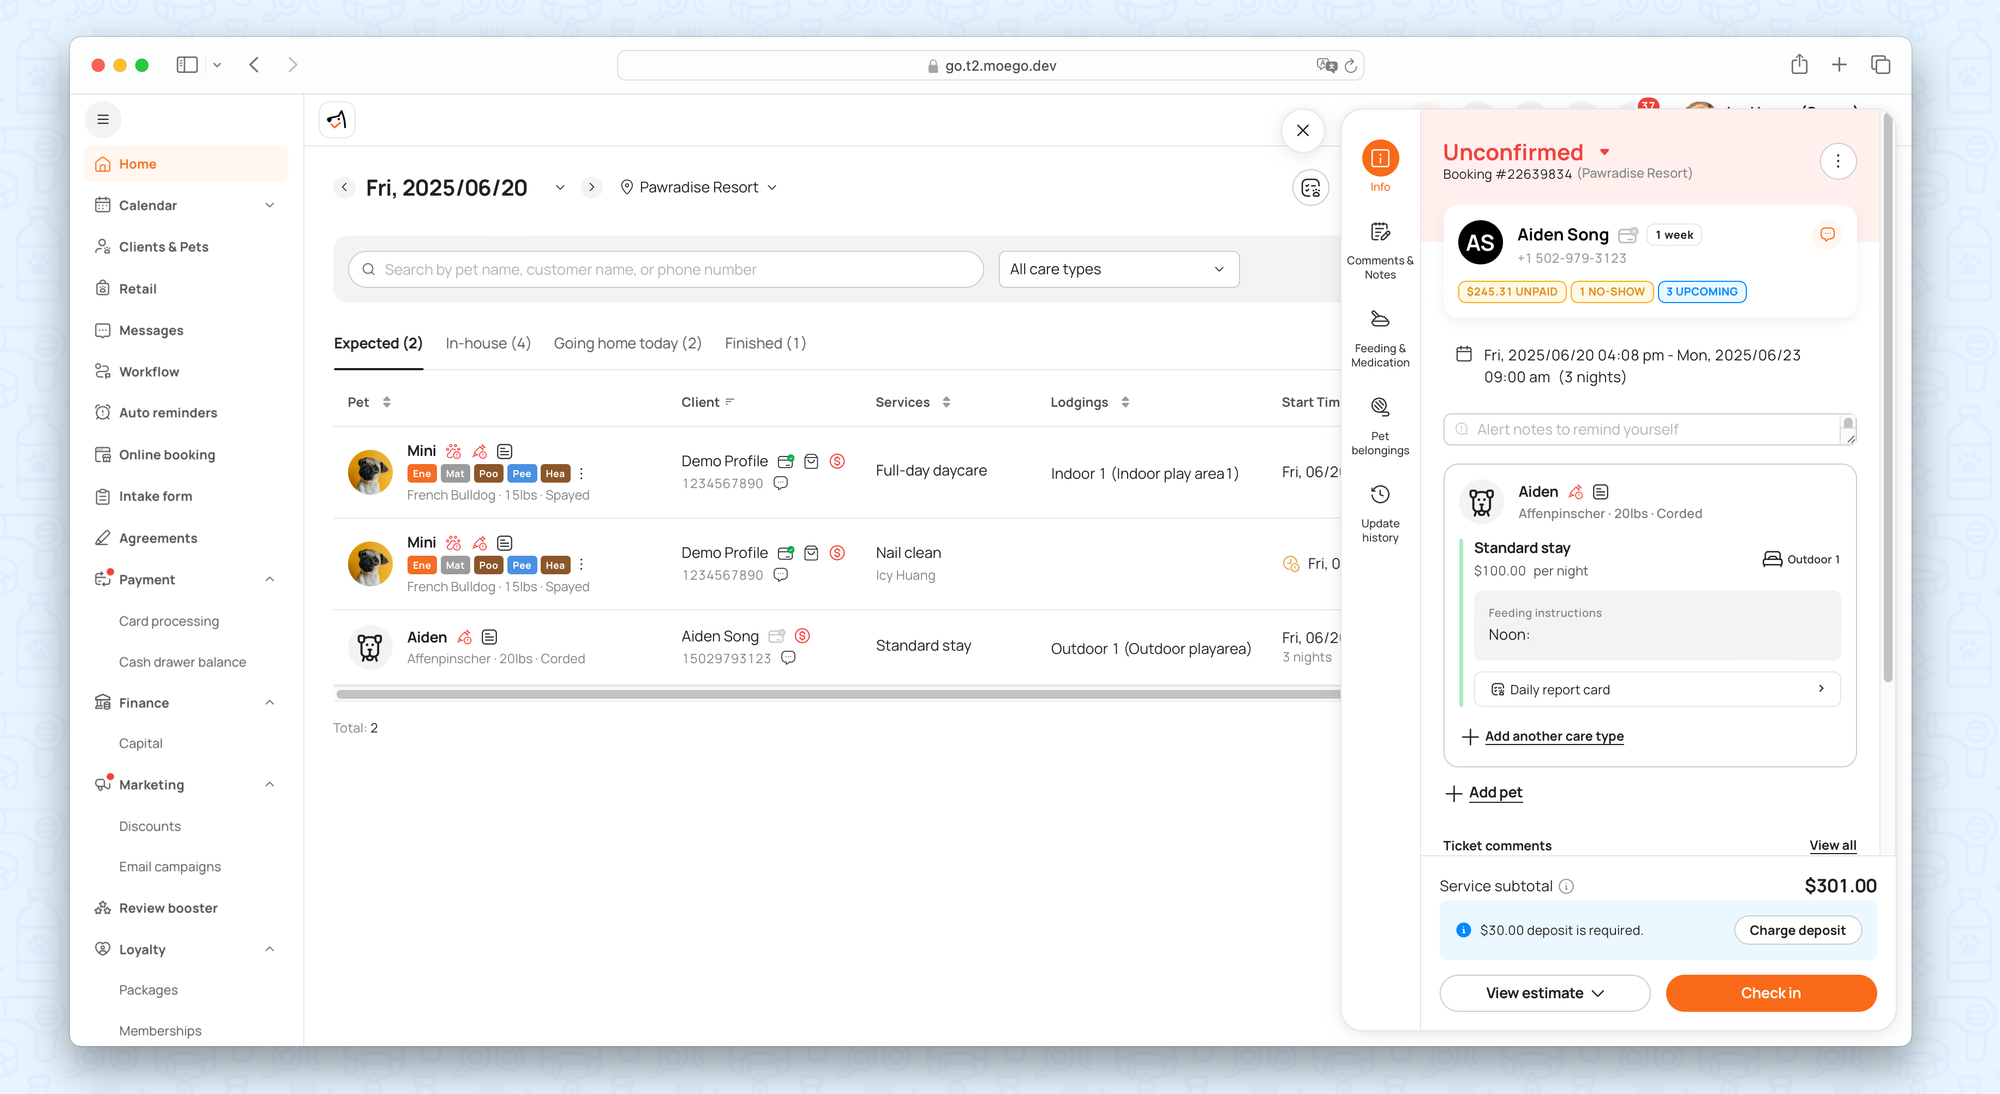Viewport: 2000px width, 1094px height.
Task: Open Feeding & Medication section
Action: pyautogui.click(x=1380, y=320)
